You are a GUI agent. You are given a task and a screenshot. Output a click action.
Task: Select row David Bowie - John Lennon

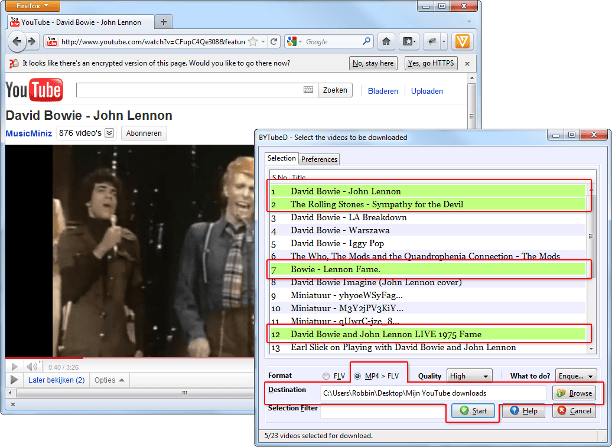tap(428, 191)
